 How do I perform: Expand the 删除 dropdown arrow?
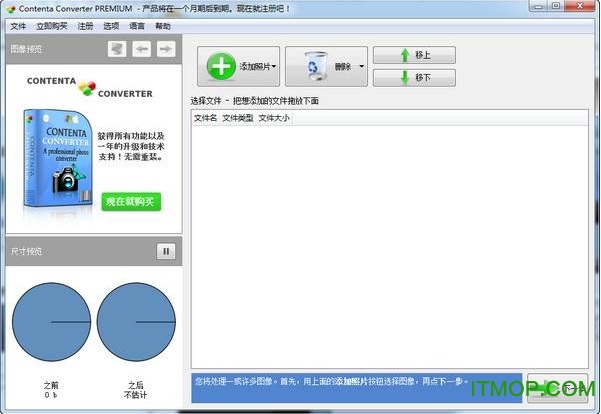point(361,67)
